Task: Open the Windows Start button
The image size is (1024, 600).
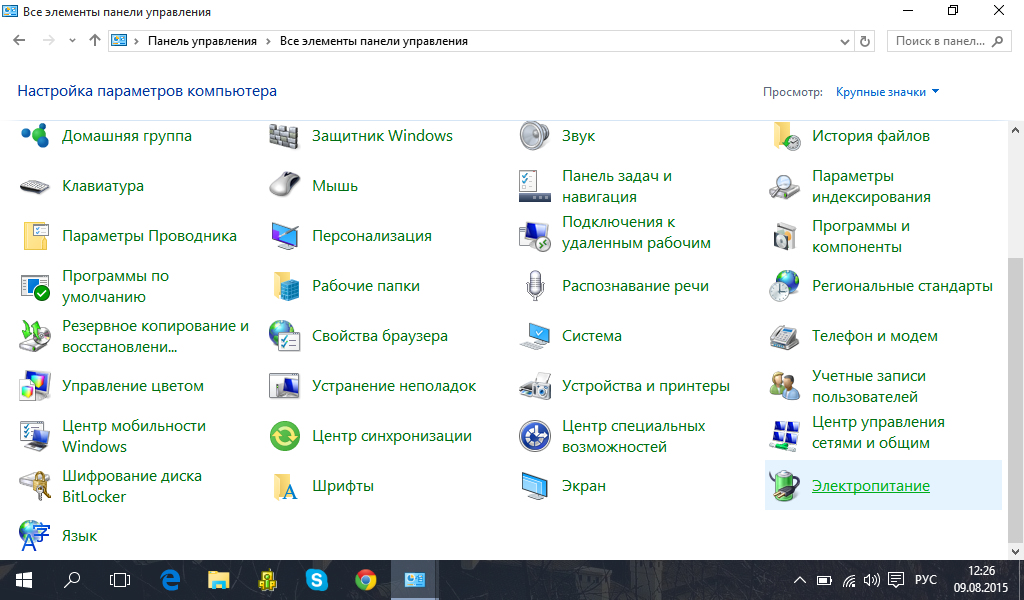Action: pos(24,580)
